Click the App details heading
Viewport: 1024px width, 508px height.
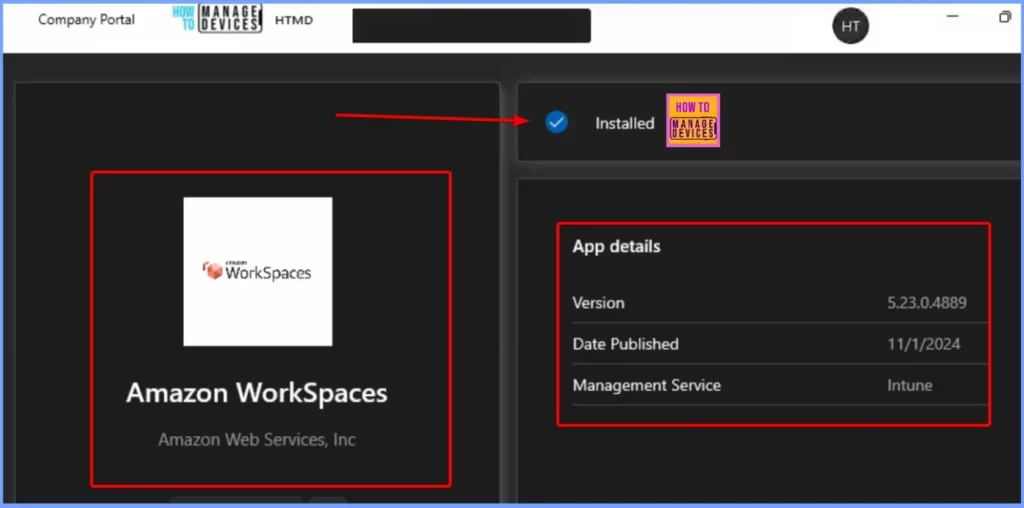616,246
